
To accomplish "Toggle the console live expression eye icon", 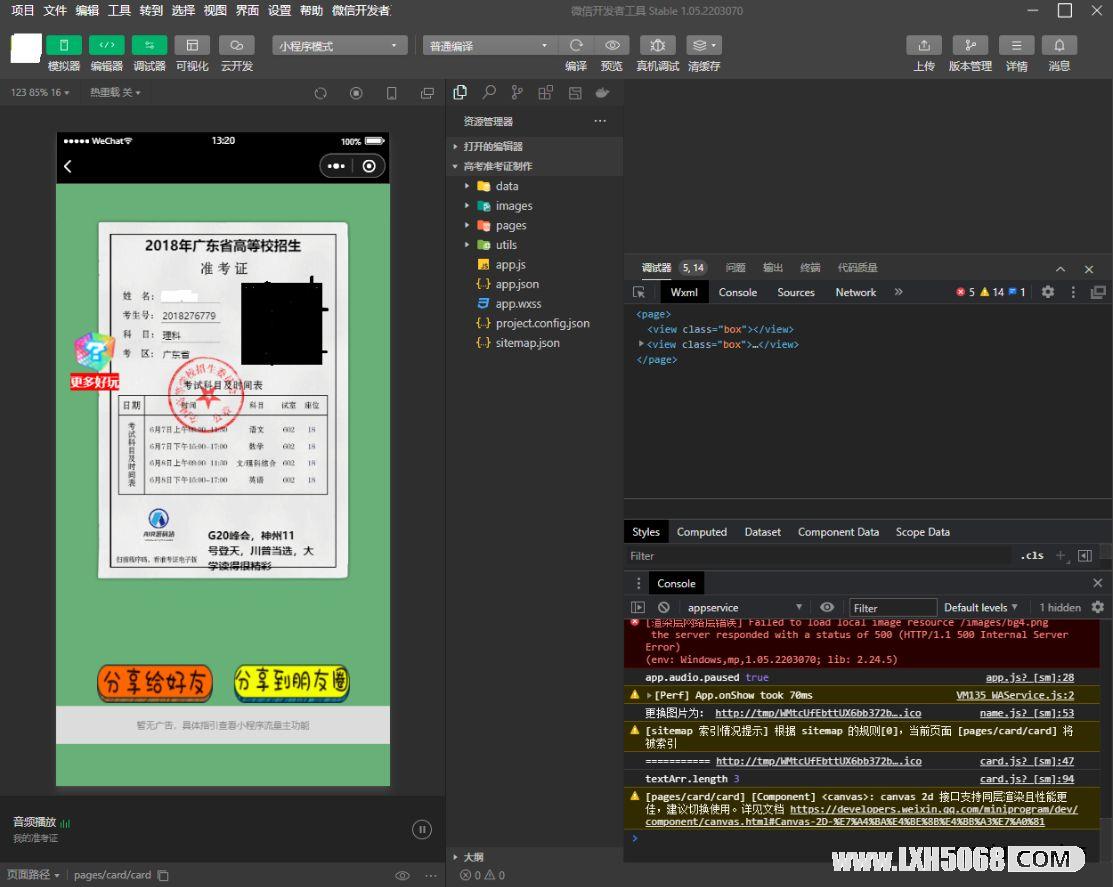I will [827, 607].
